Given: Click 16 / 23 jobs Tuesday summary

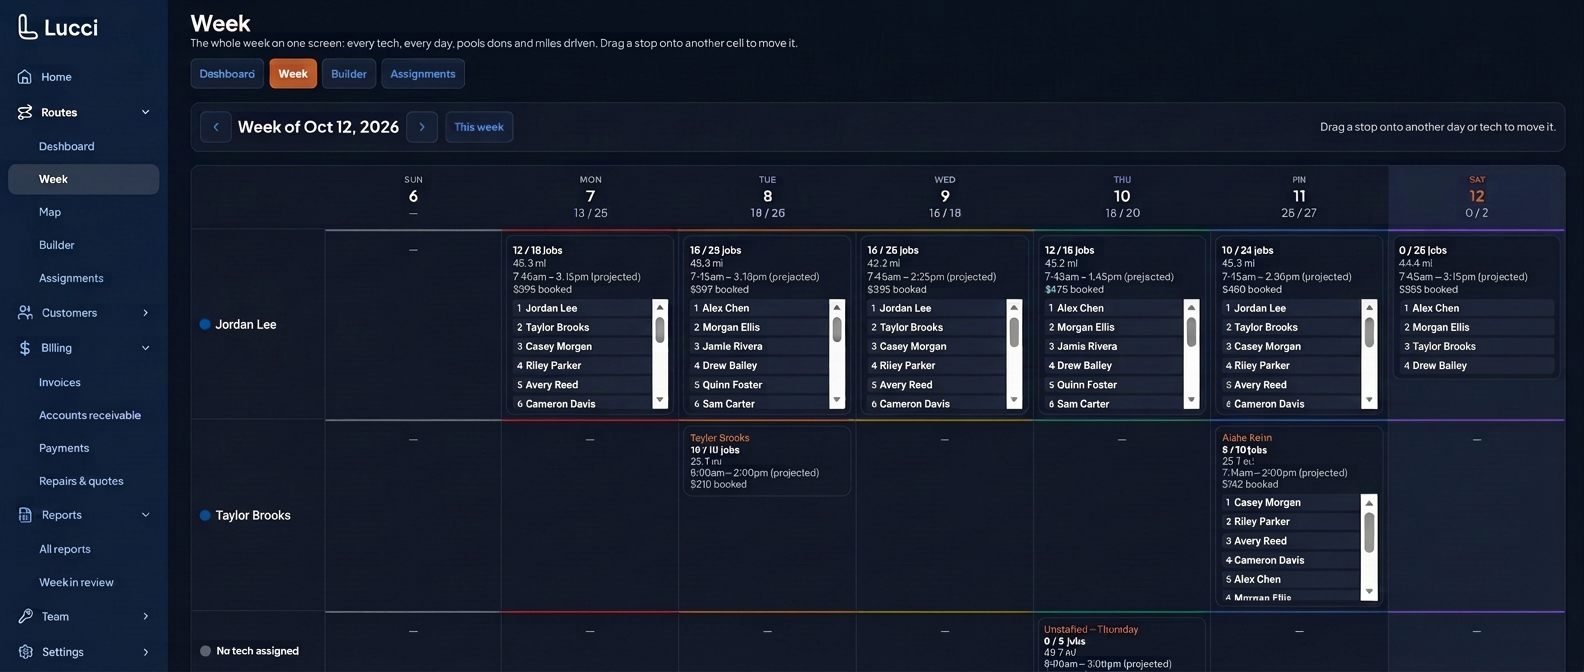Looking at the screenshot, I should 716,250.
